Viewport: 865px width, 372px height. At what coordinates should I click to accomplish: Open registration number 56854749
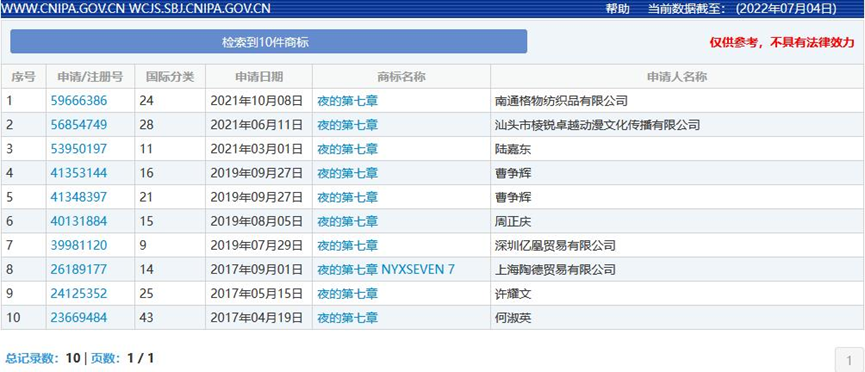[79, 125]
